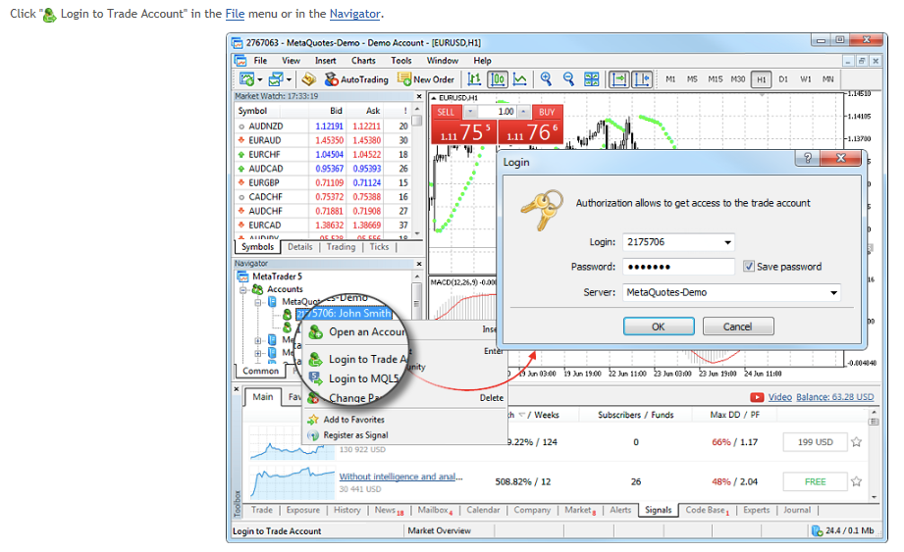Confirm login with the OK button
This screenshot has width=904, height=552.
[658, 326]
